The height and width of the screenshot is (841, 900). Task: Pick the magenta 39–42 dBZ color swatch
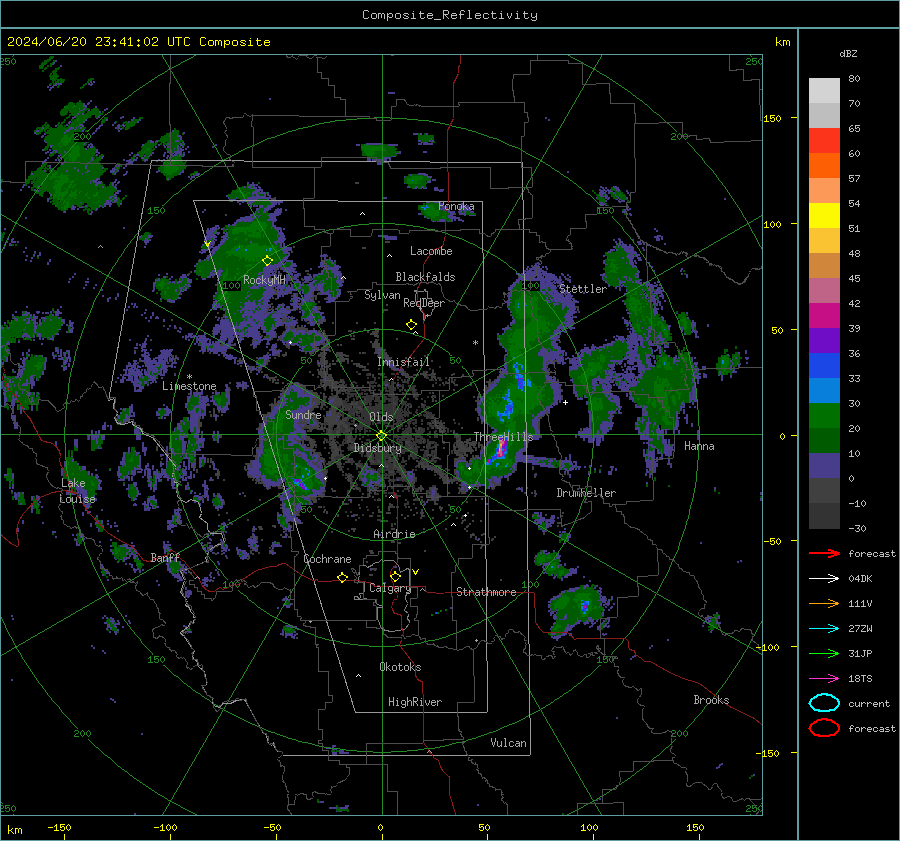pyautogui.click(x=824, y=316)
